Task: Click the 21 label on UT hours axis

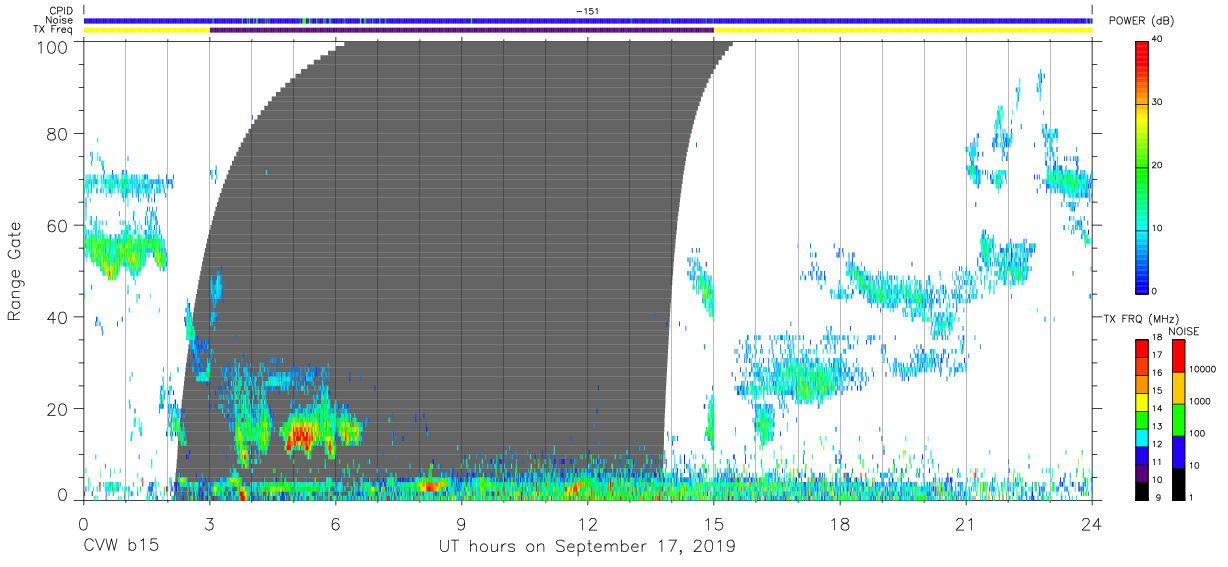Action: [966, 522]
